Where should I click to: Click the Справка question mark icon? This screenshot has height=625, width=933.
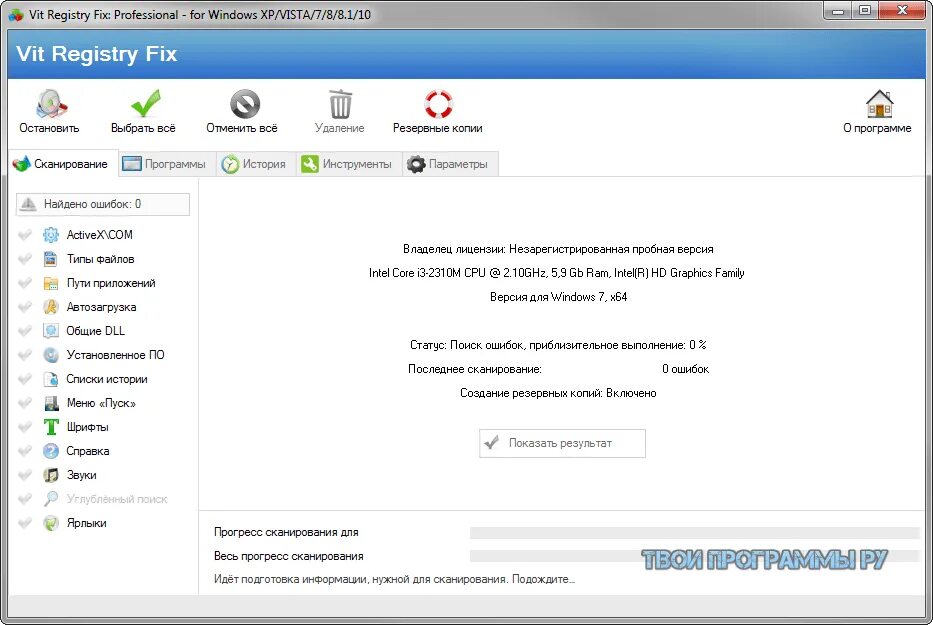51,451
